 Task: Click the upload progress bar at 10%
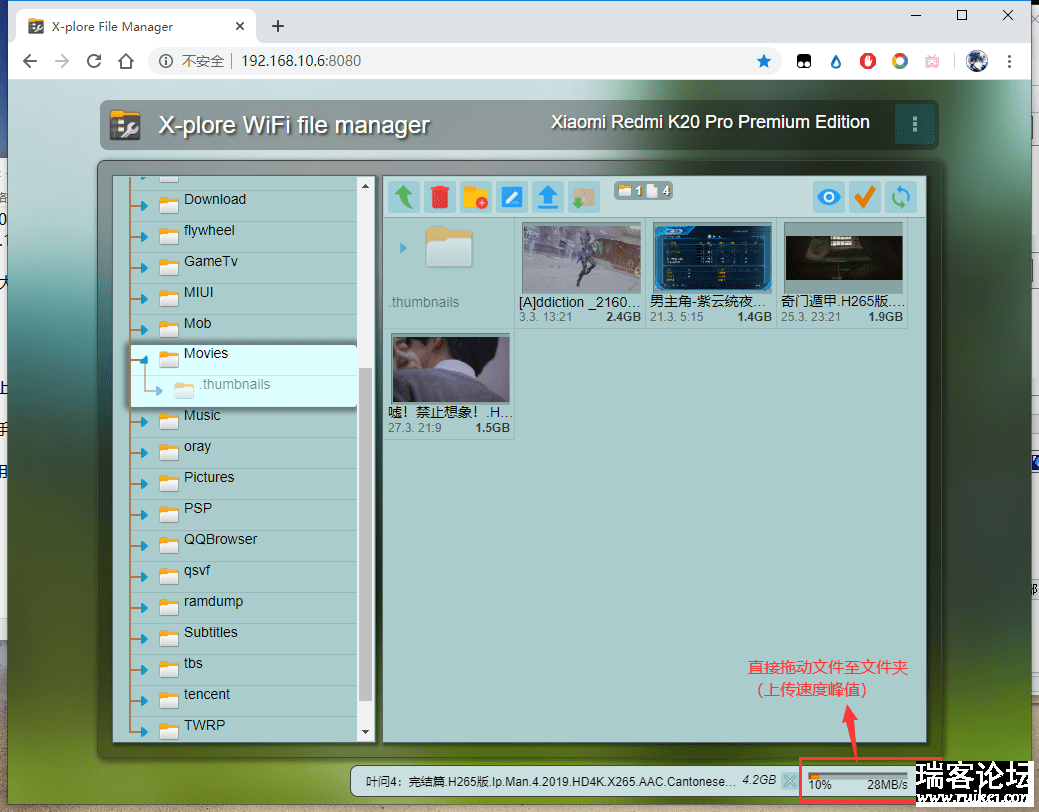pyautogui.click(x=857, y=776)
